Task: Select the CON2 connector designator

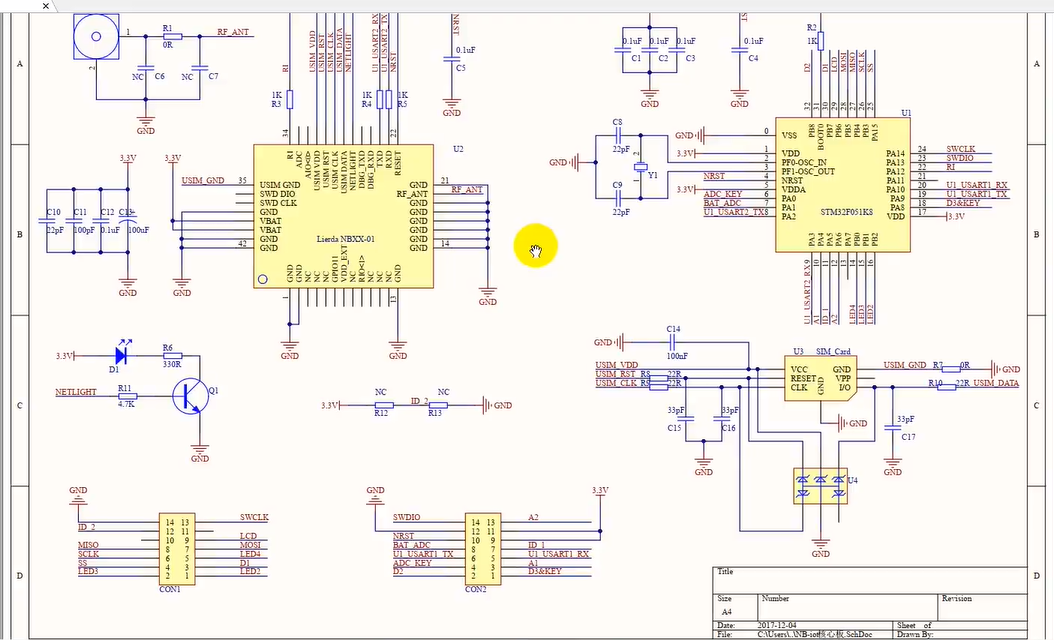Action: tap(476, 590)
